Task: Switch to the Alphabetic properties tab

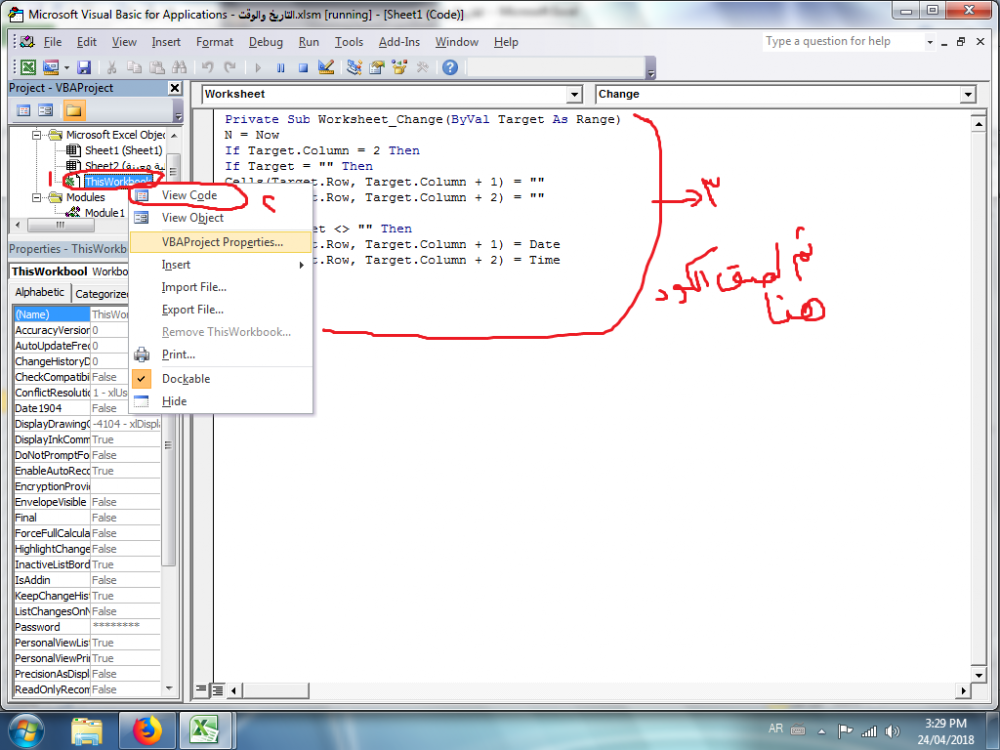Action: click(x=40, y=292)
